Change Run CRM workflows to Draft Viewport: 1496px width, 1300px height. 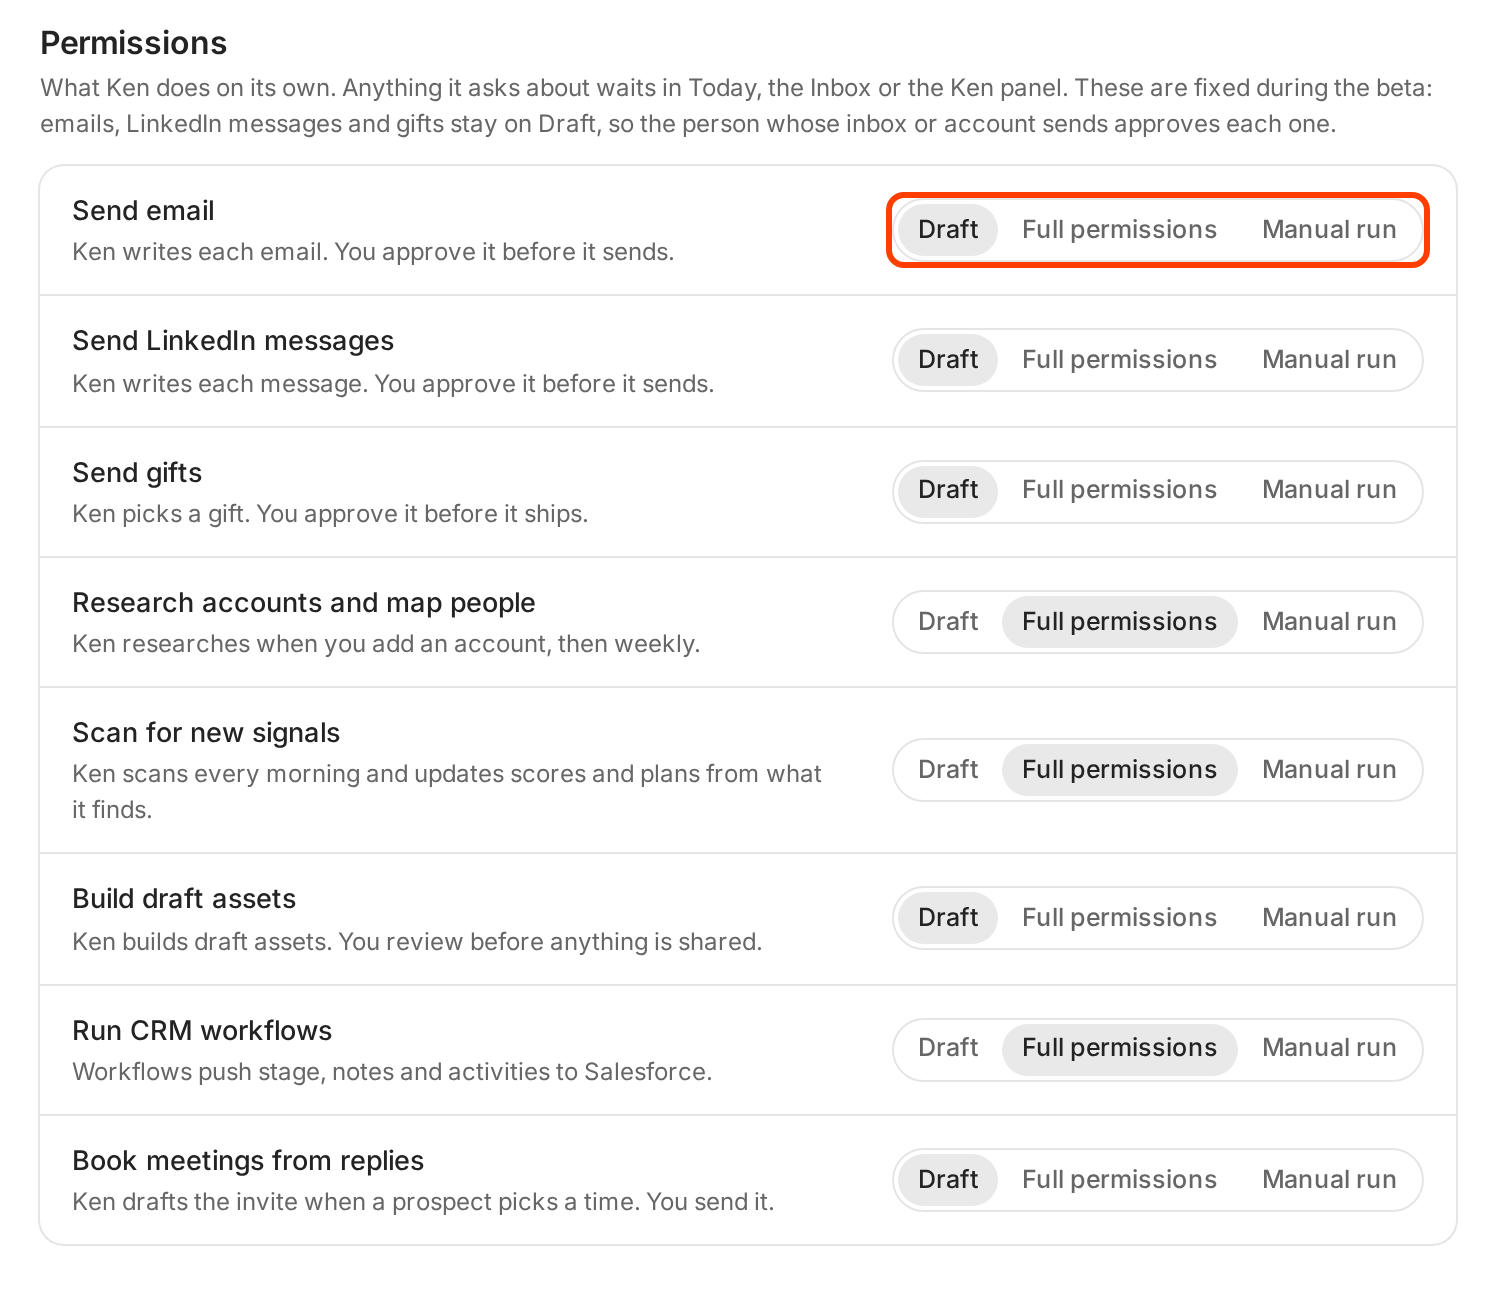(948, 1048)
